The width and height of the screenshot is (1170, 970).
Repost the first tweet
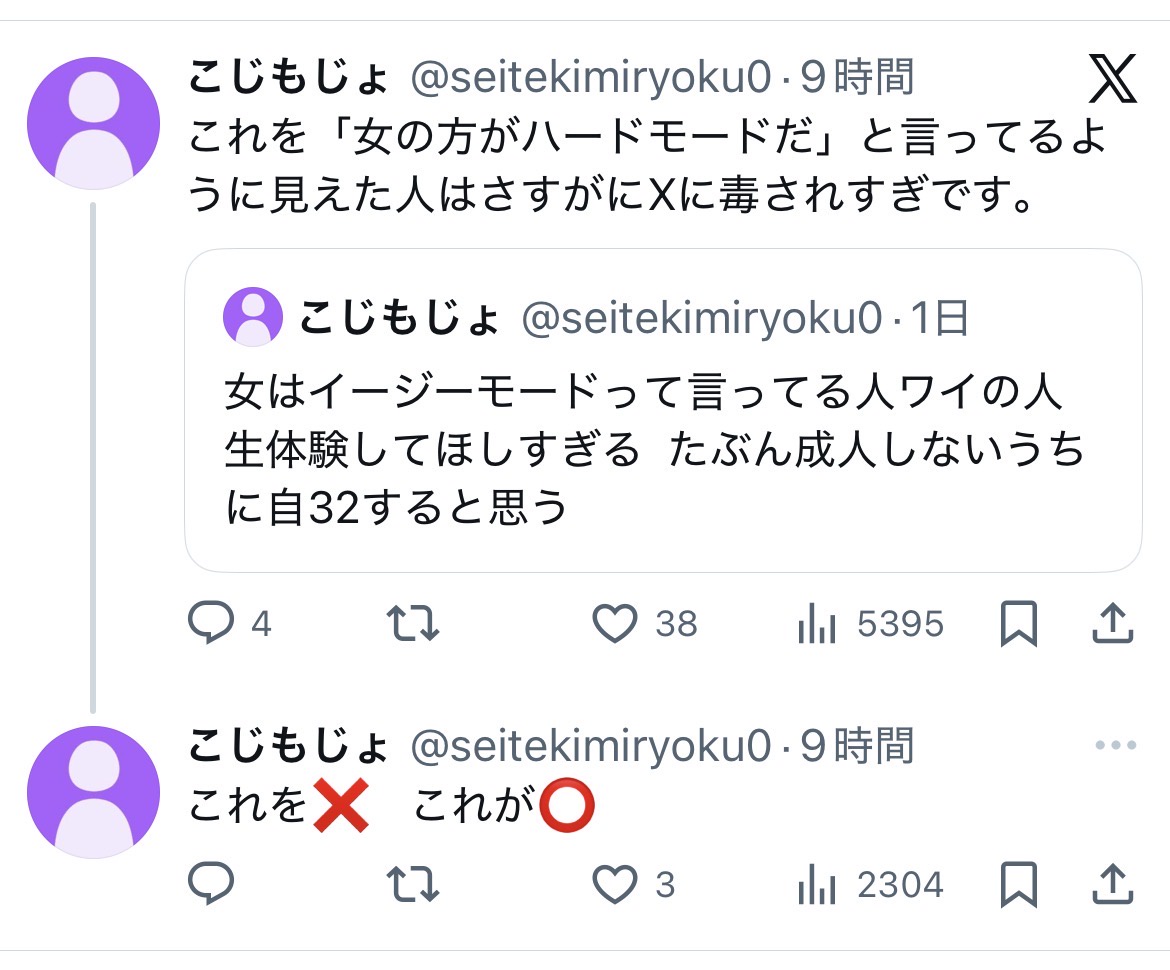pos(413,625)
